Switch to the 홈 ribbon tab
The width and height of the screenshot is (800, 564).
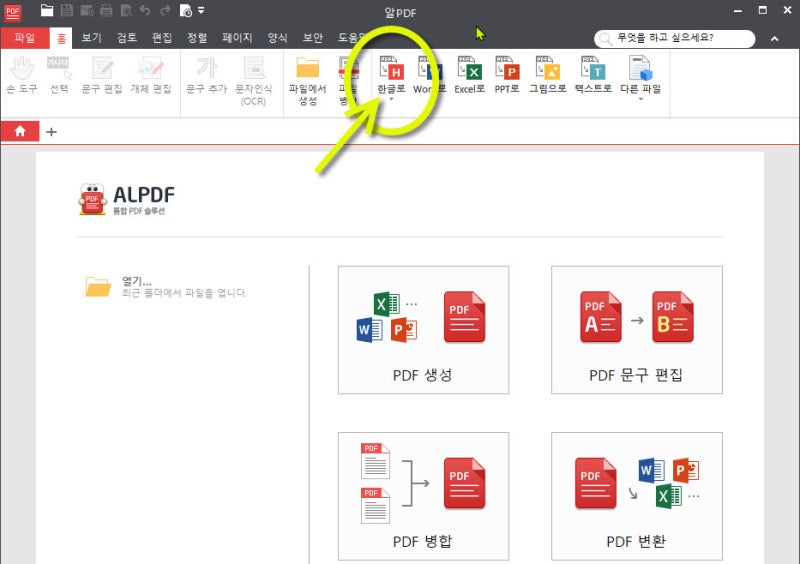61,38
